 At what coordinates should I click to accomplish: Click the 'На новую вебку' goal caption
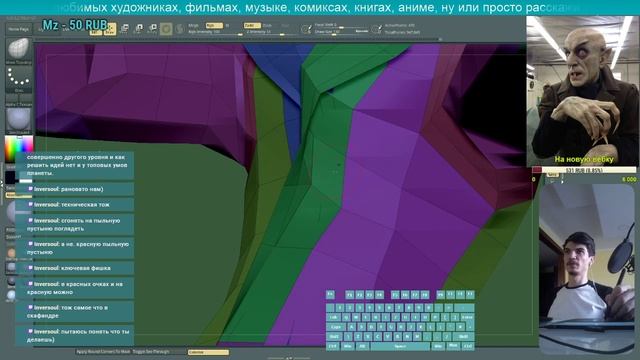[584, 159]
